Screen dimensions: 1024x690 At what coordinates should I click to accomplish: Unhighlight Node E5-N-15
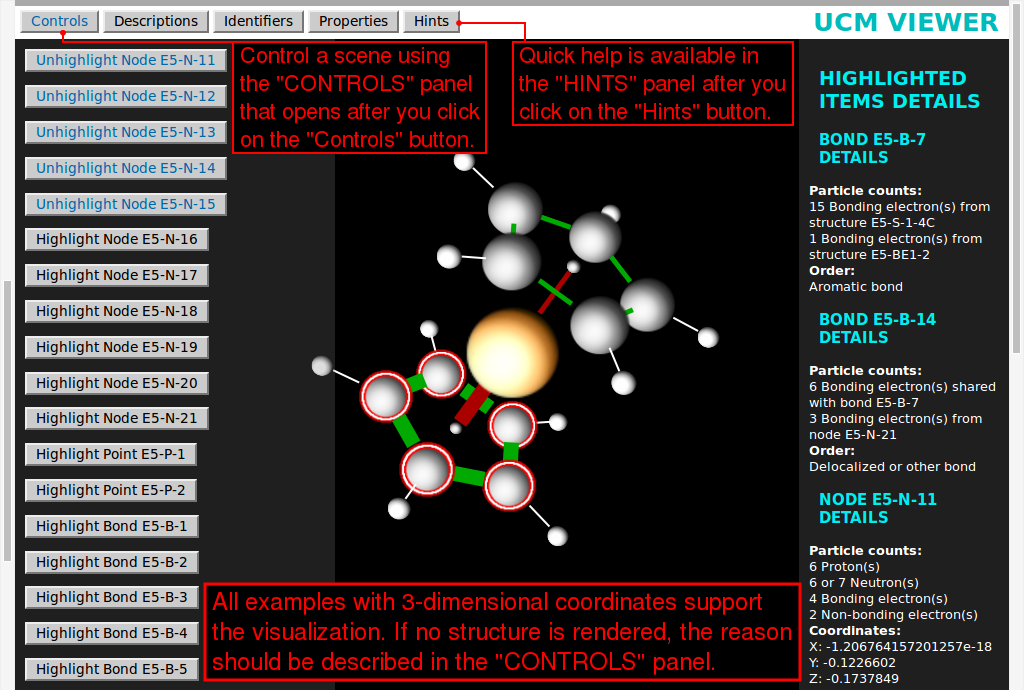[x=125, y=204]
